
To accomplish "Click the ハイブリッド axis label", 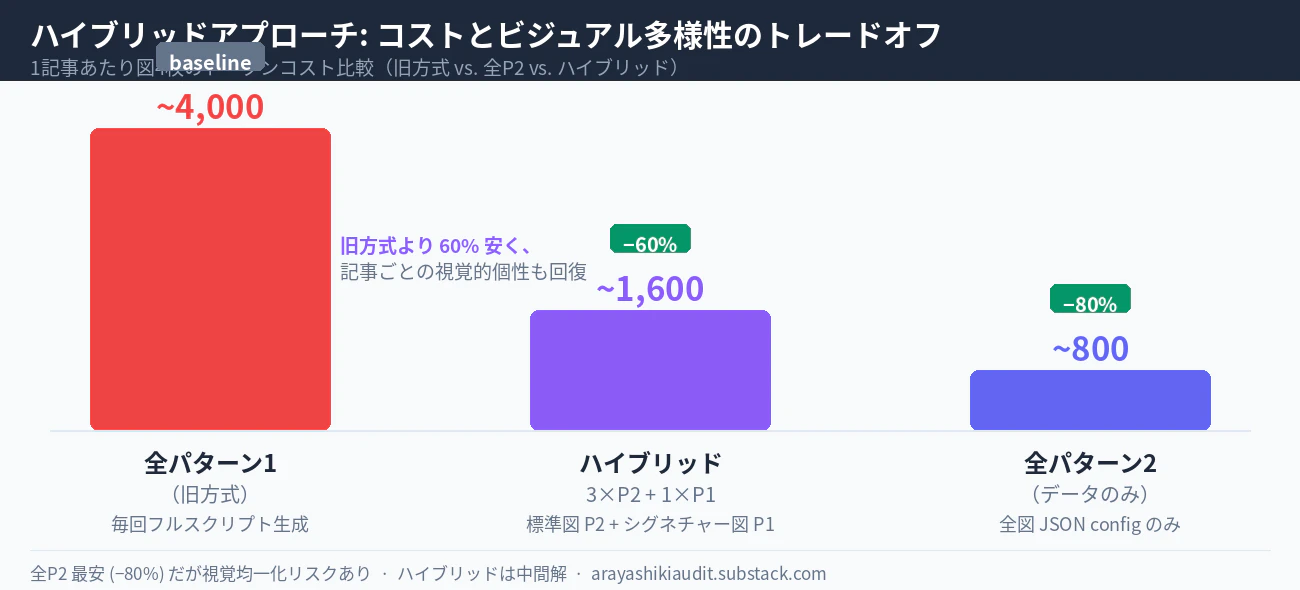I will coord(650,463).
